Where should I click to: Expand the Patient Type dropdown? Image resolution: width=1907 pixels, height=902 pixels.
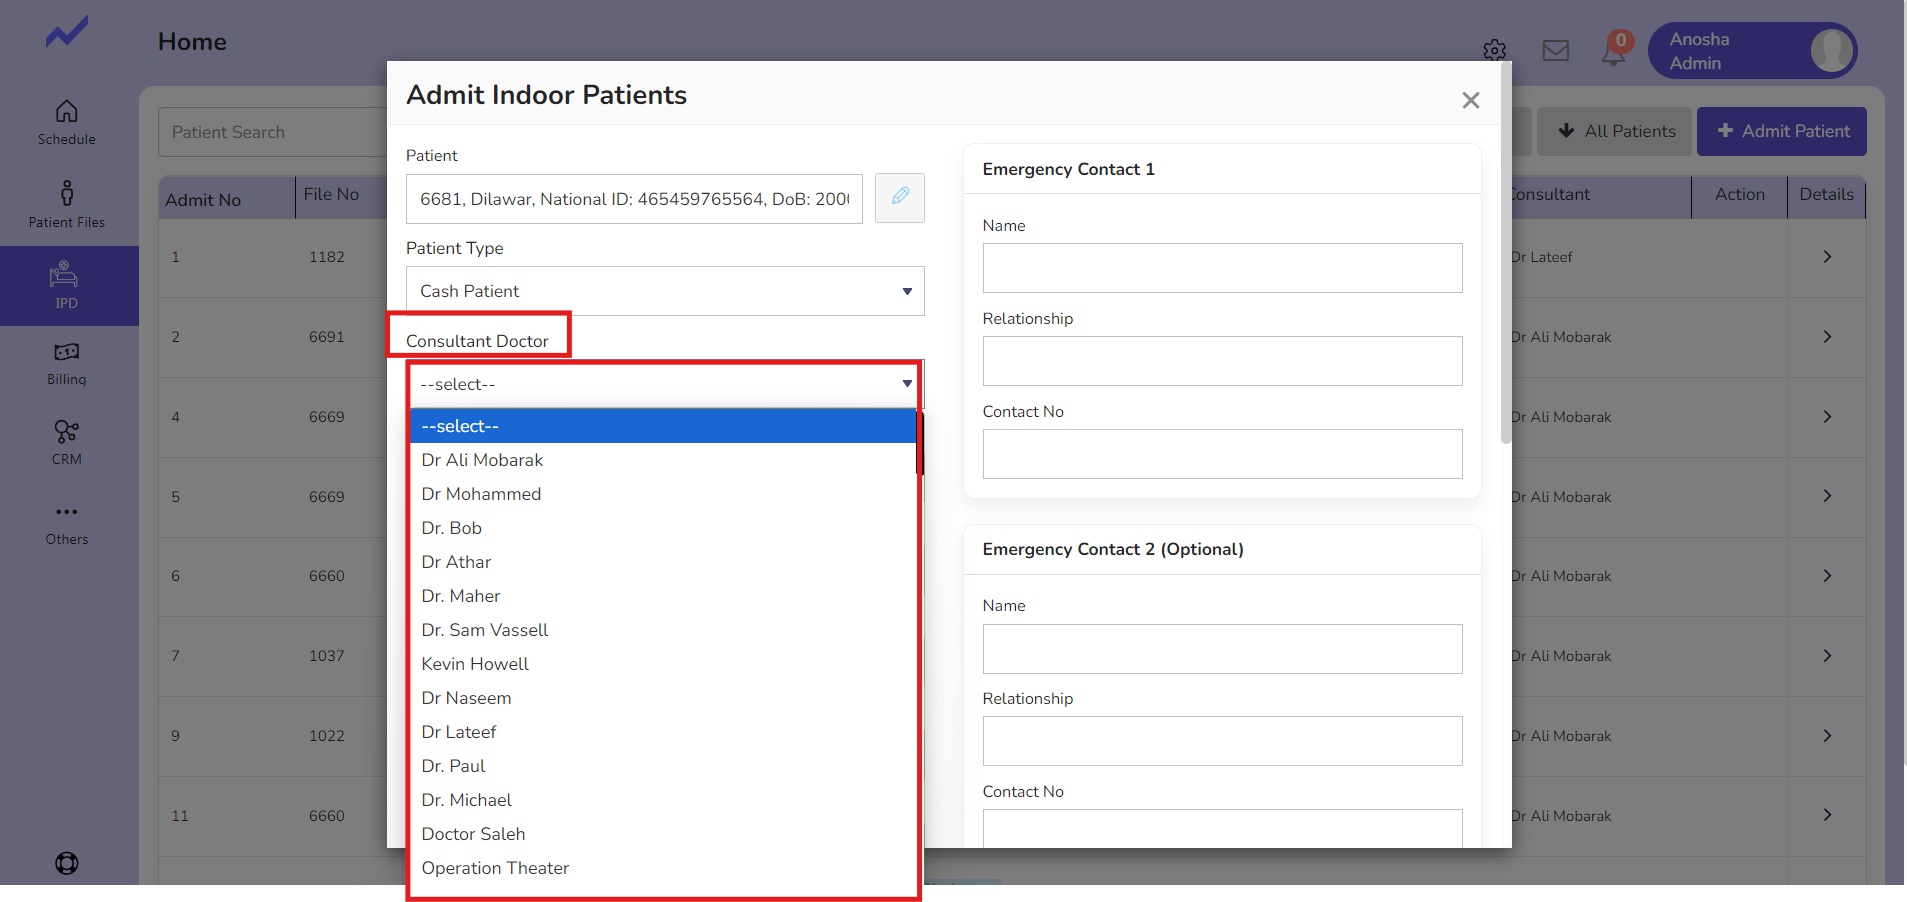click(664, 291)
